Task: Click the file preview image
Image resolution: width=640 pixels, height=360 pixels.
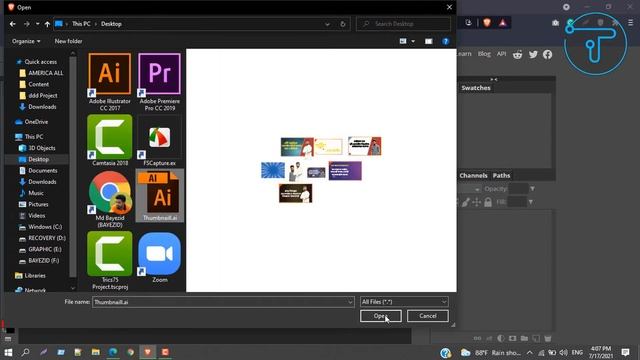Action: tap(321, 170)
